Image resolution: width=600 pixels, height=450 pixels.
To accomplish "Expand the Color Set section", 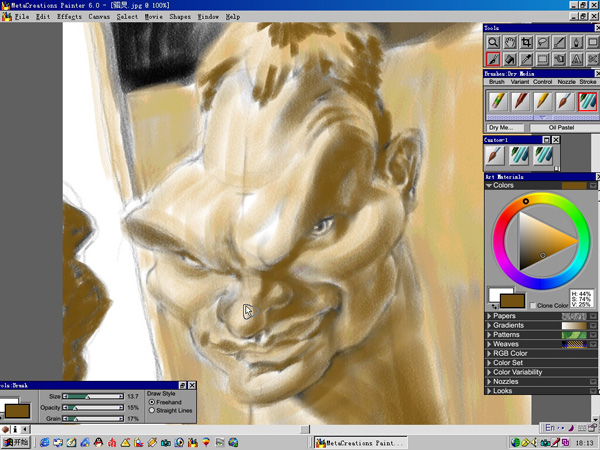I will 489,363.
